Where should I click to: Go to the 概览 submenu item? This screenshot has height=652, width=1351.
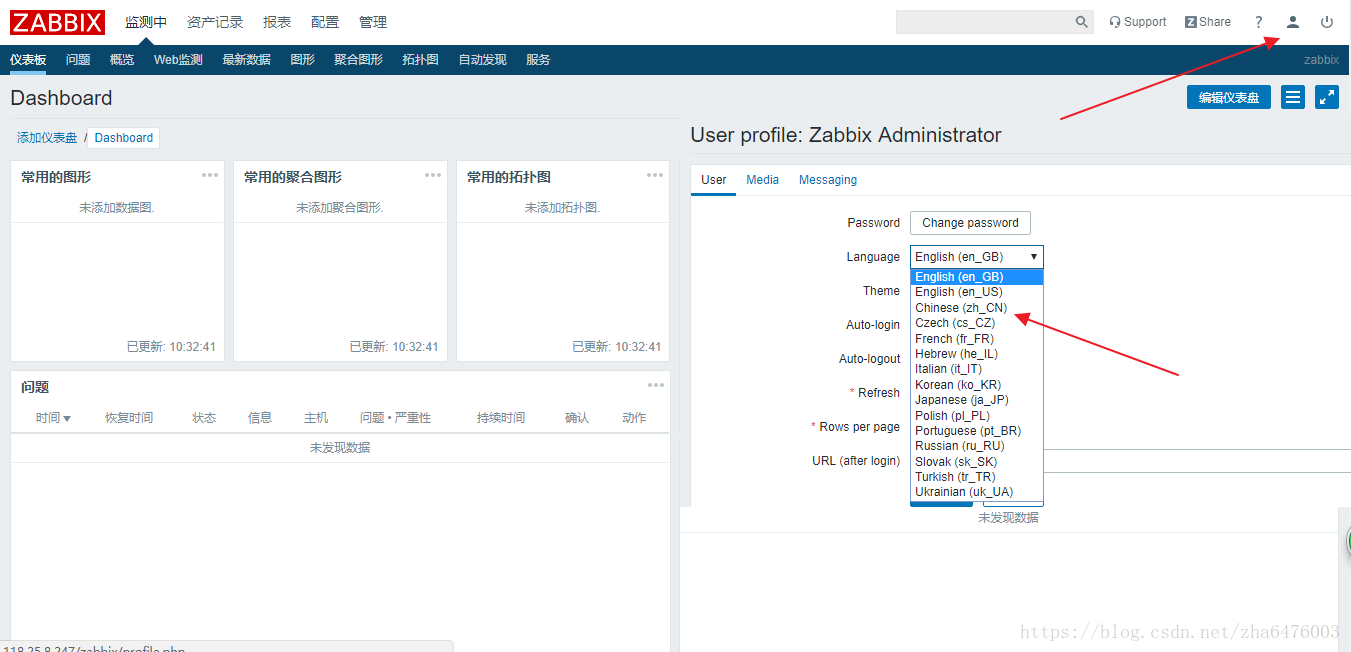(122, 60)
